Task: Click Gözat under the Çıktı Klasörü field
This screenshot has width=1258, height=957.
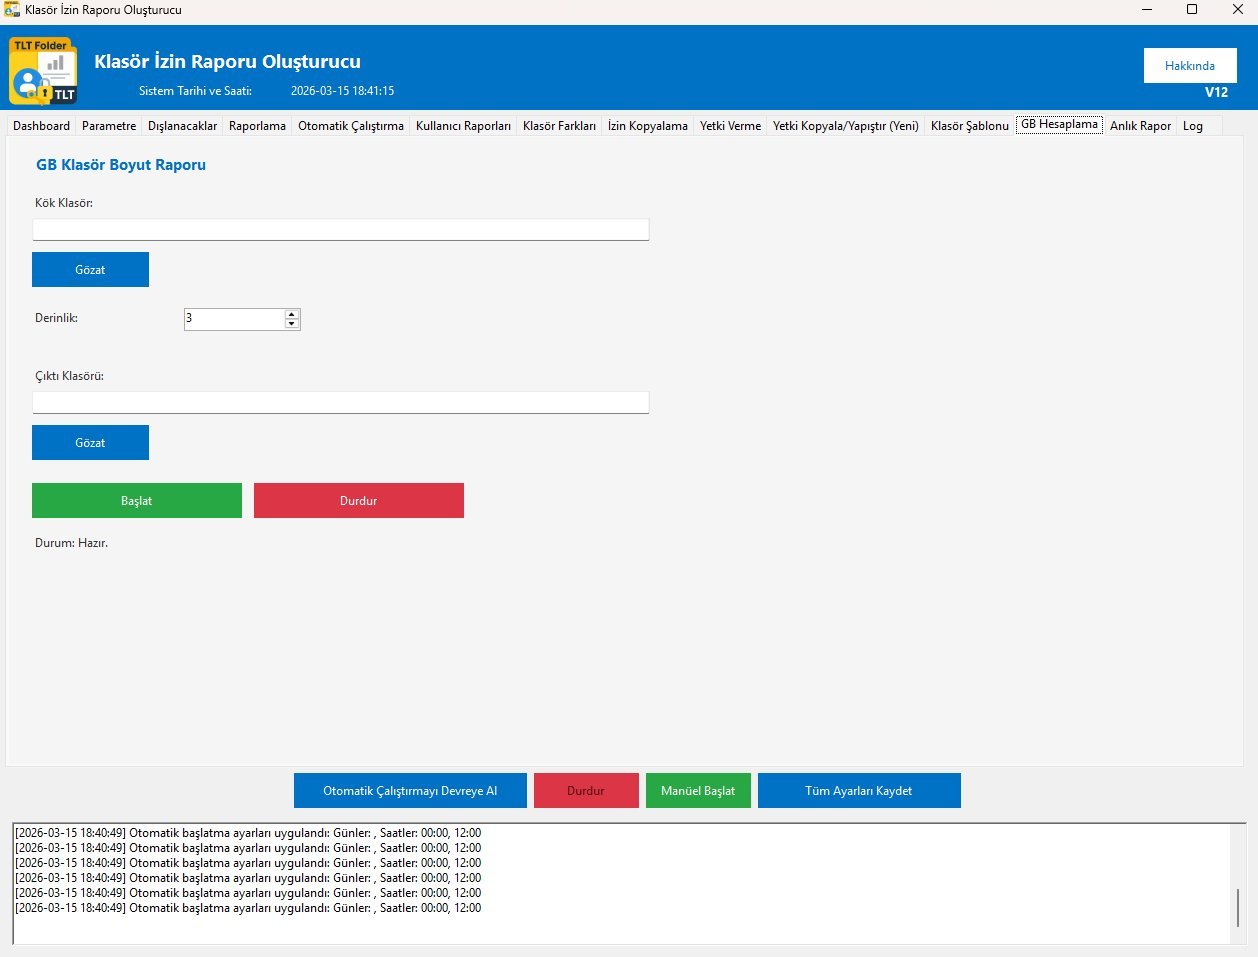Action: [90, 443]
